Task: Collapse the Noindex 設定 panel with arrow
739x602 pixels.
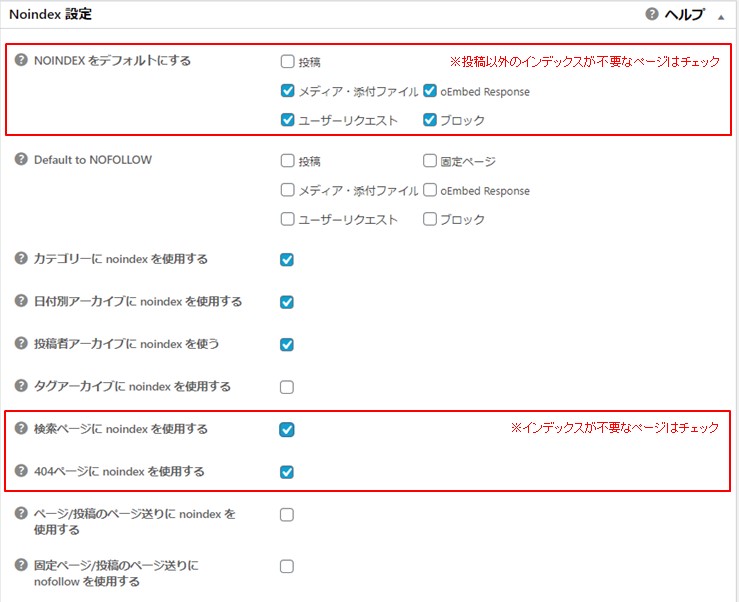Action: 721,16
